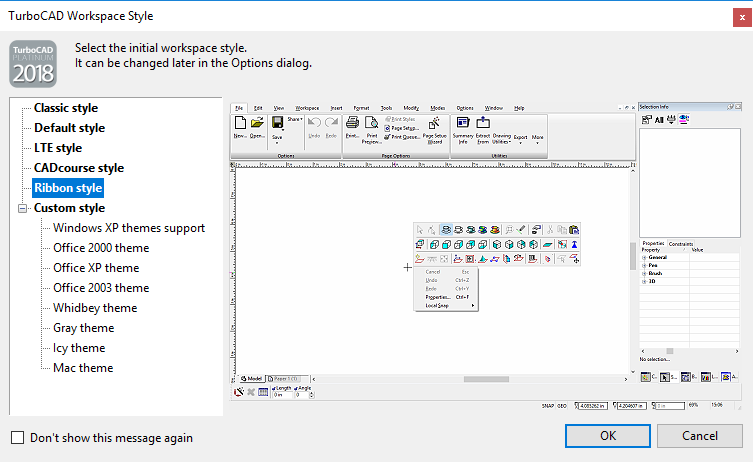753x462 pixels.
Task: Select CADcourse style workspace
Action: coord(79,168)
